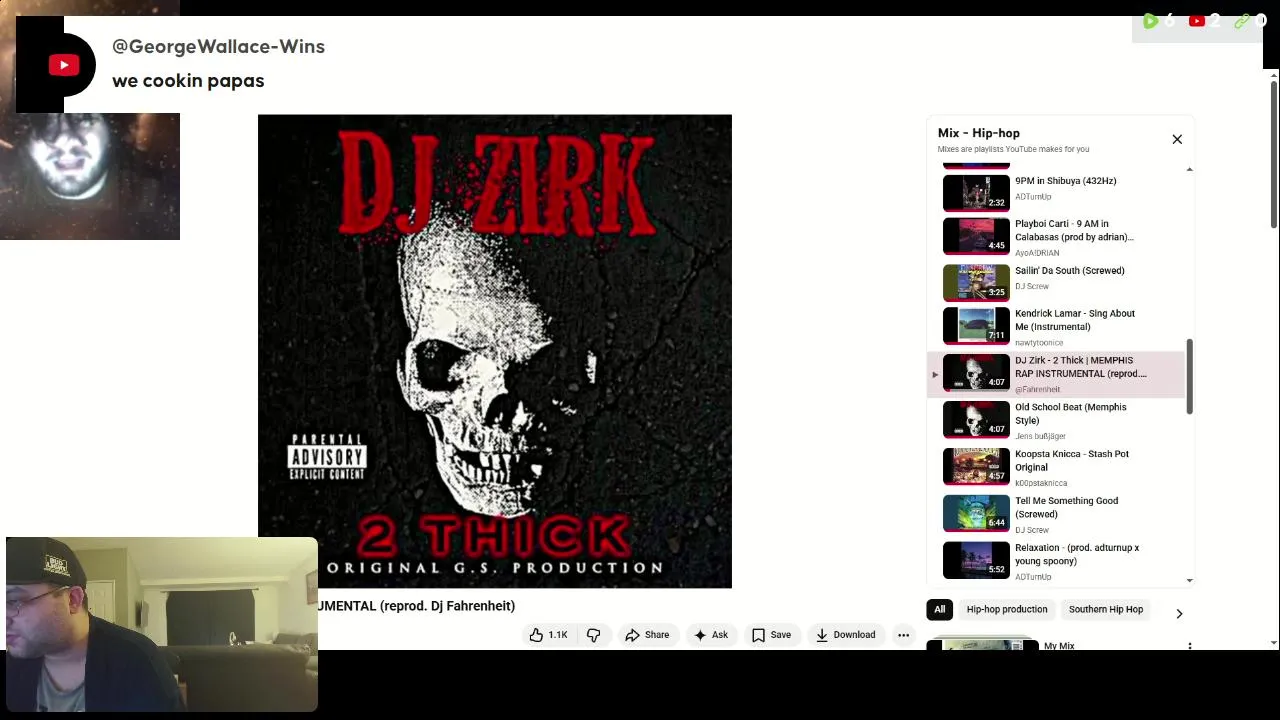The image size is (1280, 720).
Task: Play Kendrick Lamar - Sing About Me
Action: click(1060, 327)
